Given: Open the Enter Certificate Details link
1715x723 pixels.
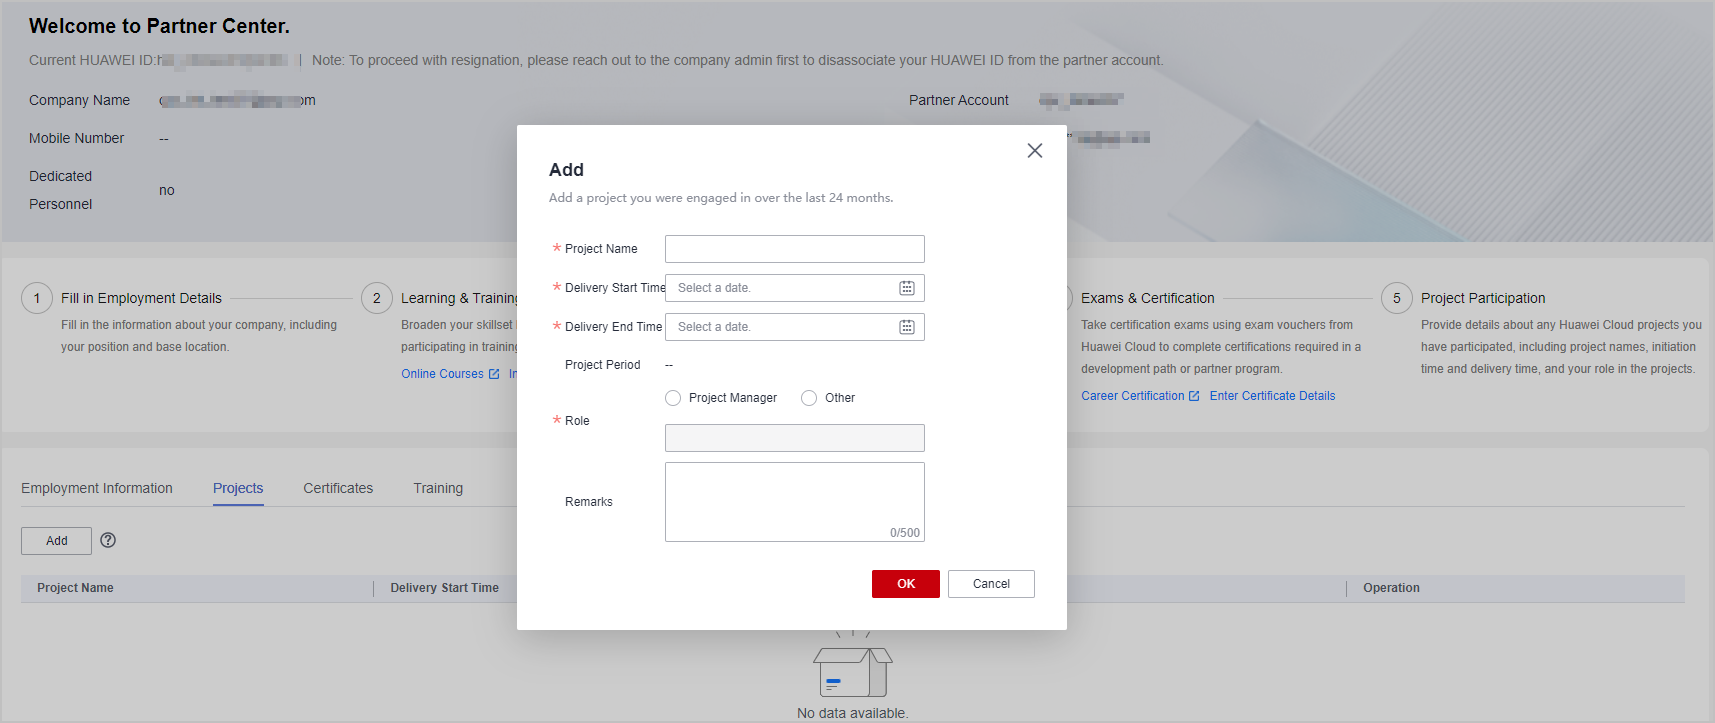Looking at the screenshot, I should (1272, 396).
